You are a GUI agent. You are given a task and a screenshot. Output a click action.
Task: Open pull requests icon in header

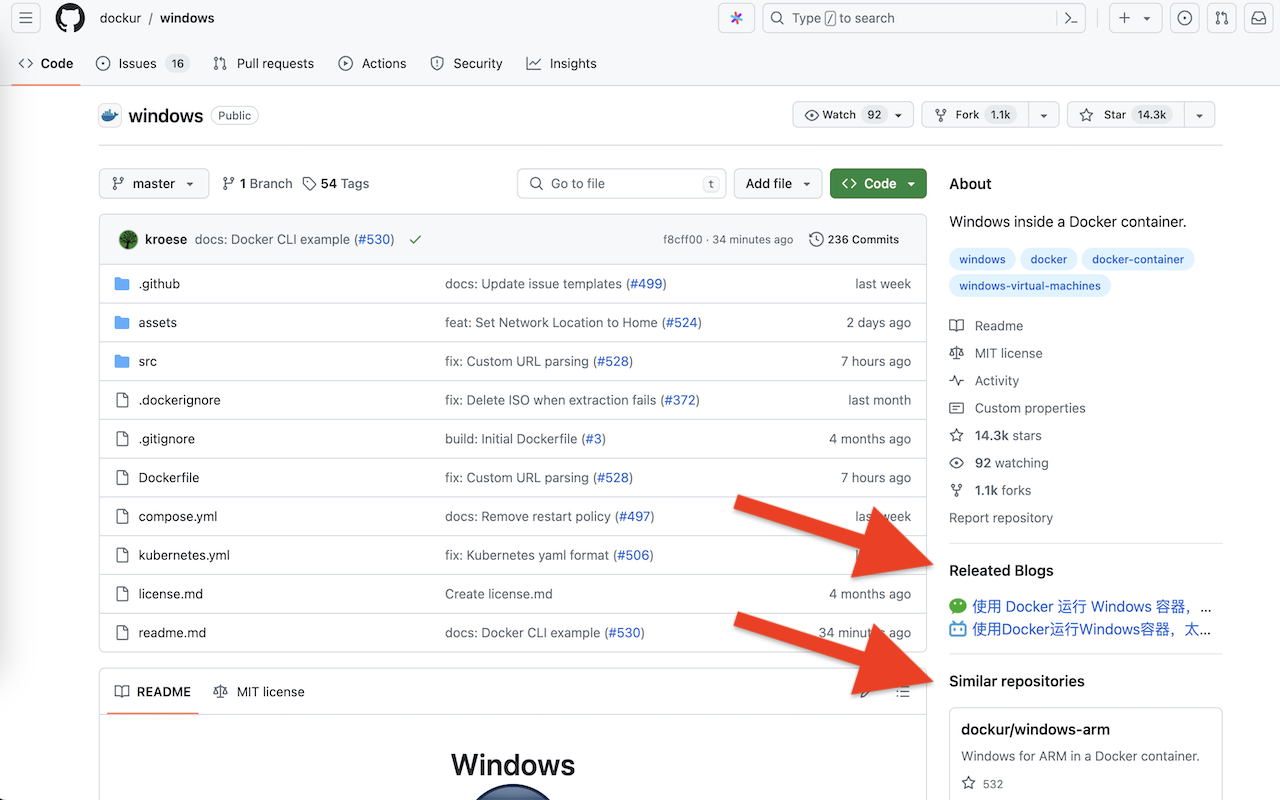(x=1221, y=18)
